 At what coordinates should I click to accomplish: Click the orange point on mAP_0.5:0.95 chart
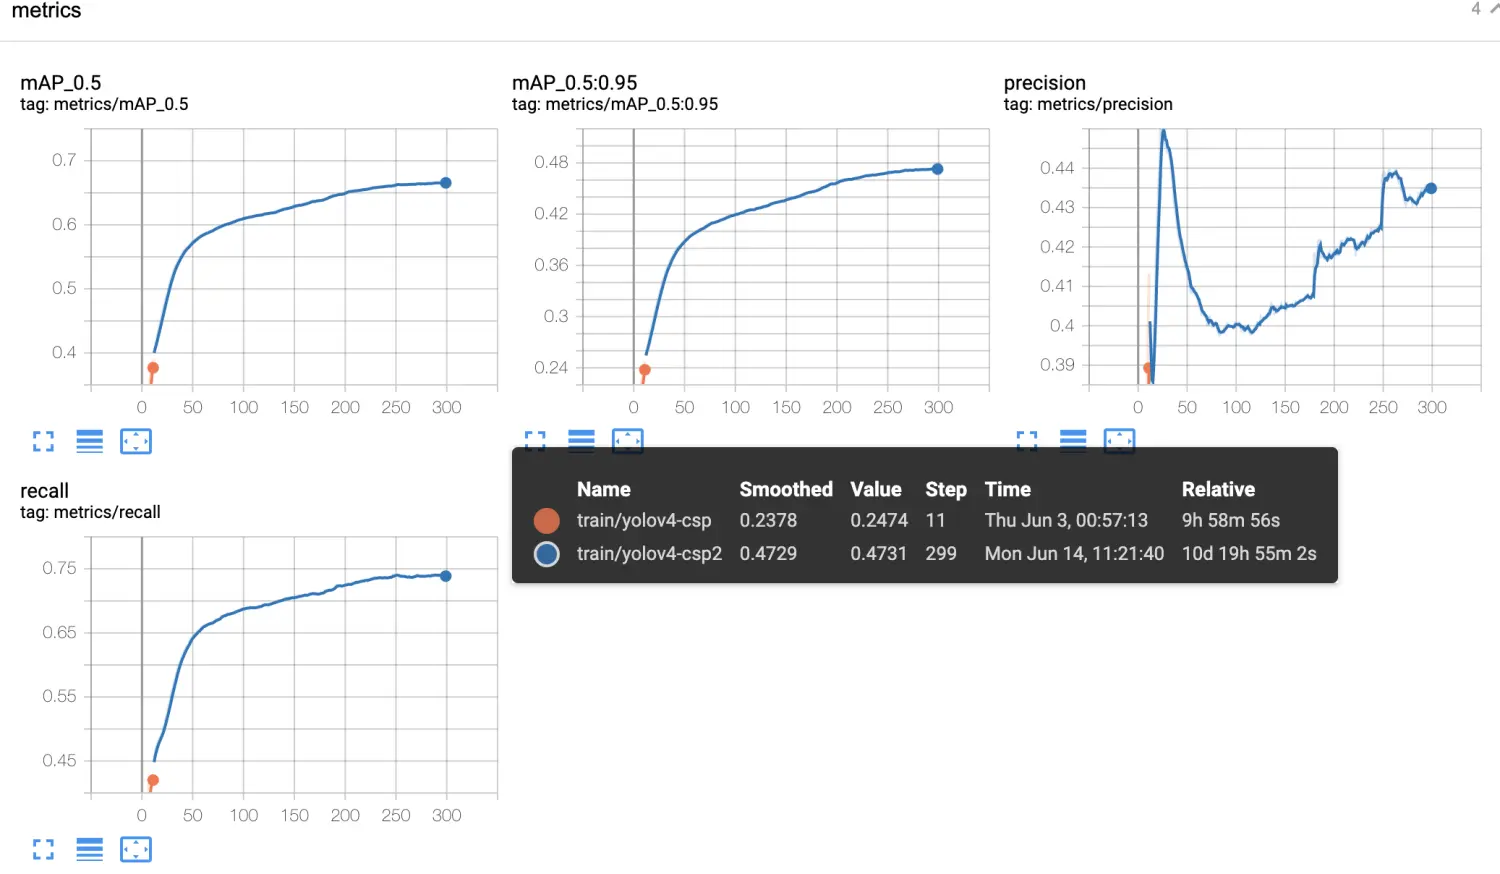[645, 370]
